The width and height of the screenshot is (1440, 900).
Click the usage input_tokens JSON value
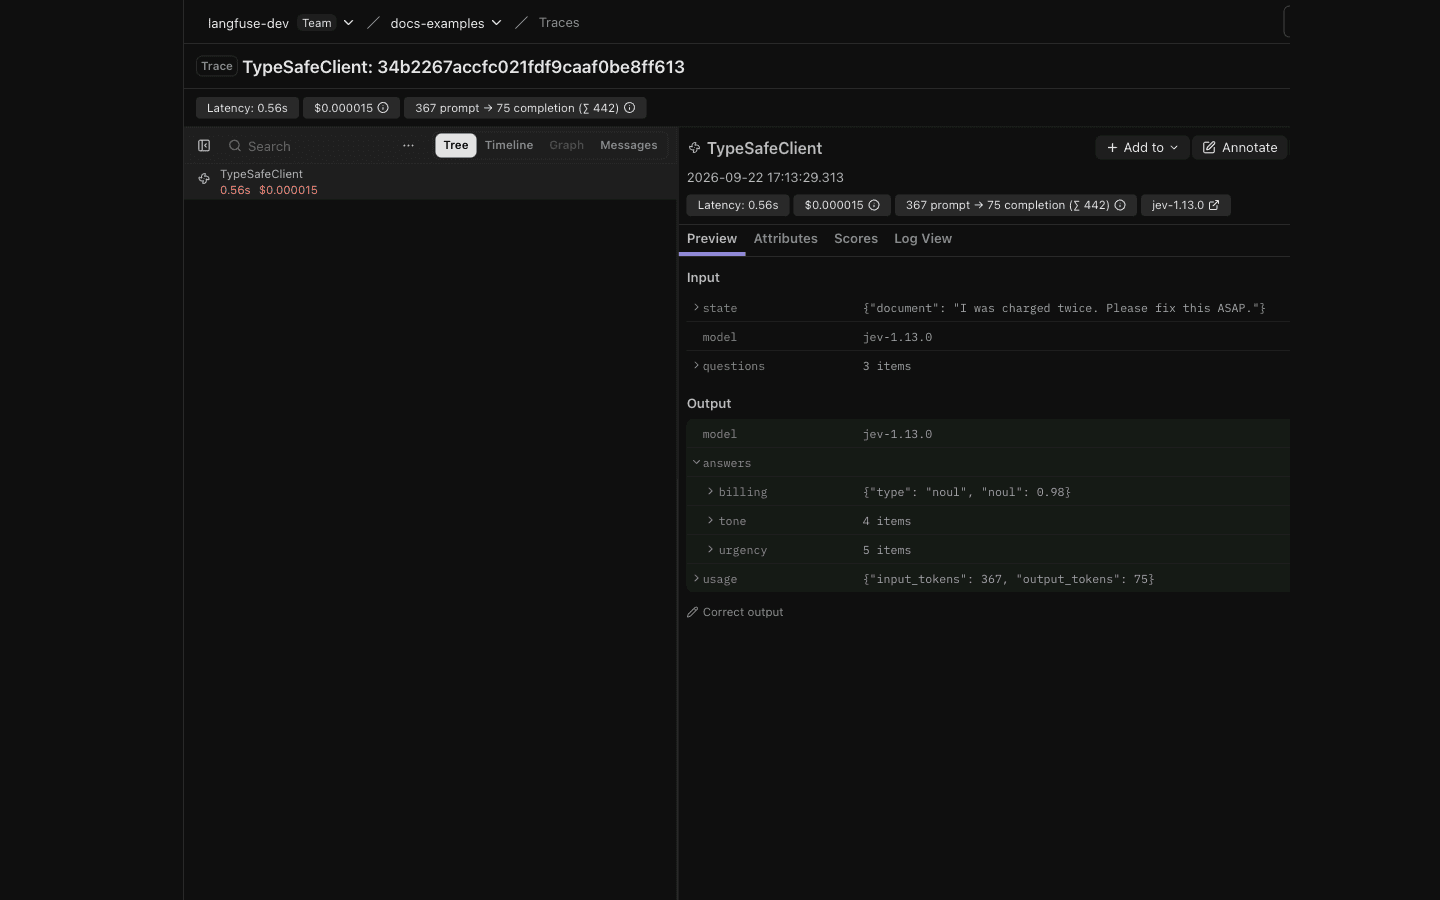1008,579
